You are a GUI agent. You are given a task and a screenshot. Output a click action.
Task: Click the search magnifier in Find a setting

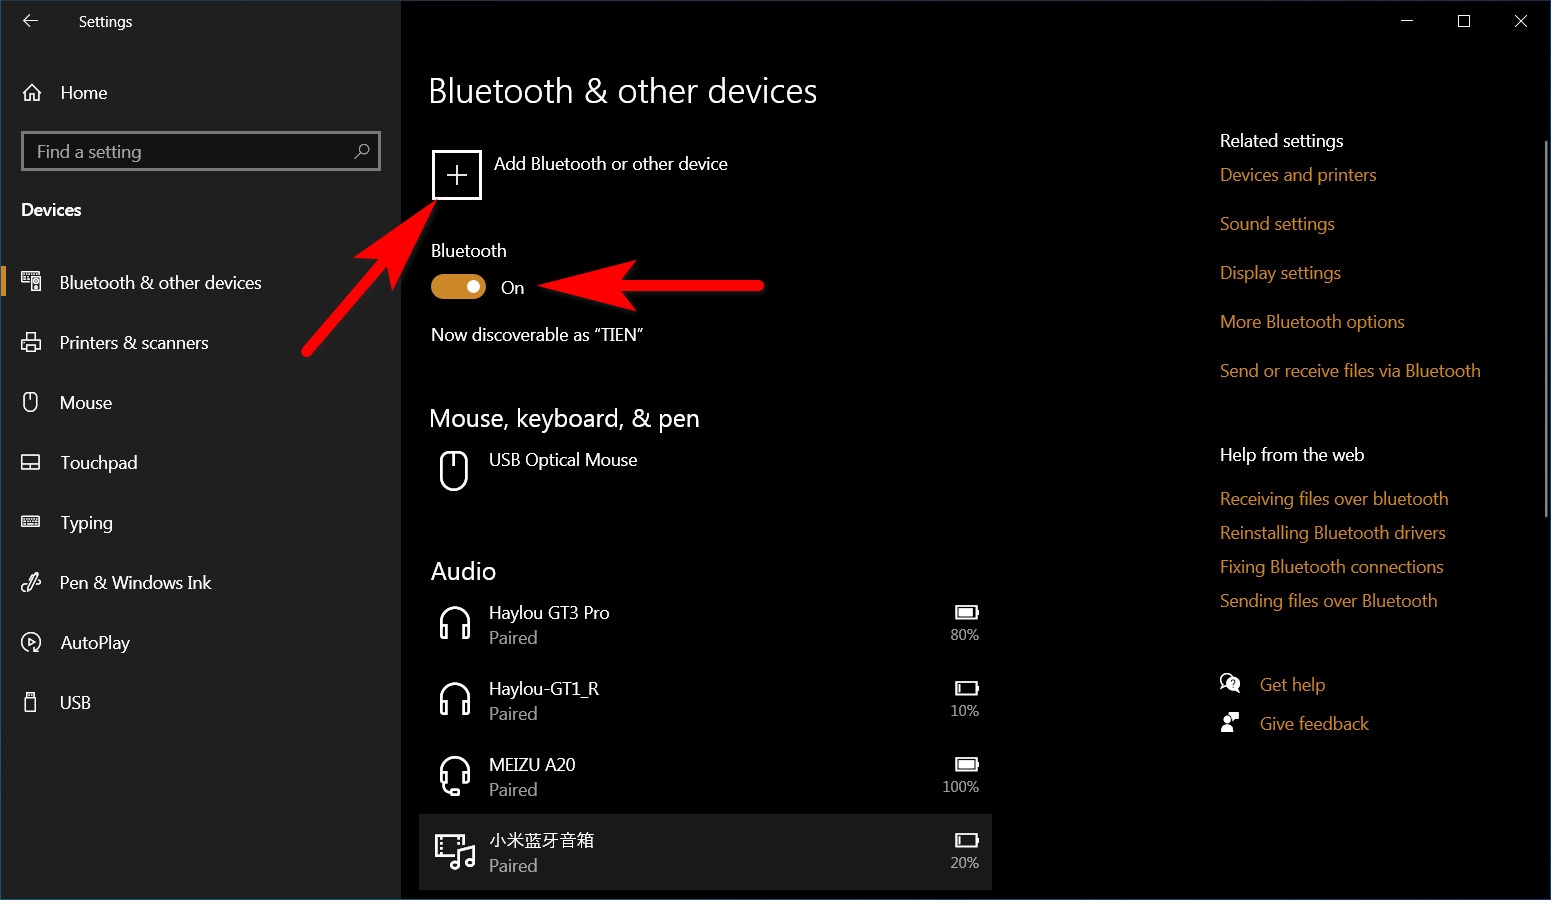coord(362,150)
